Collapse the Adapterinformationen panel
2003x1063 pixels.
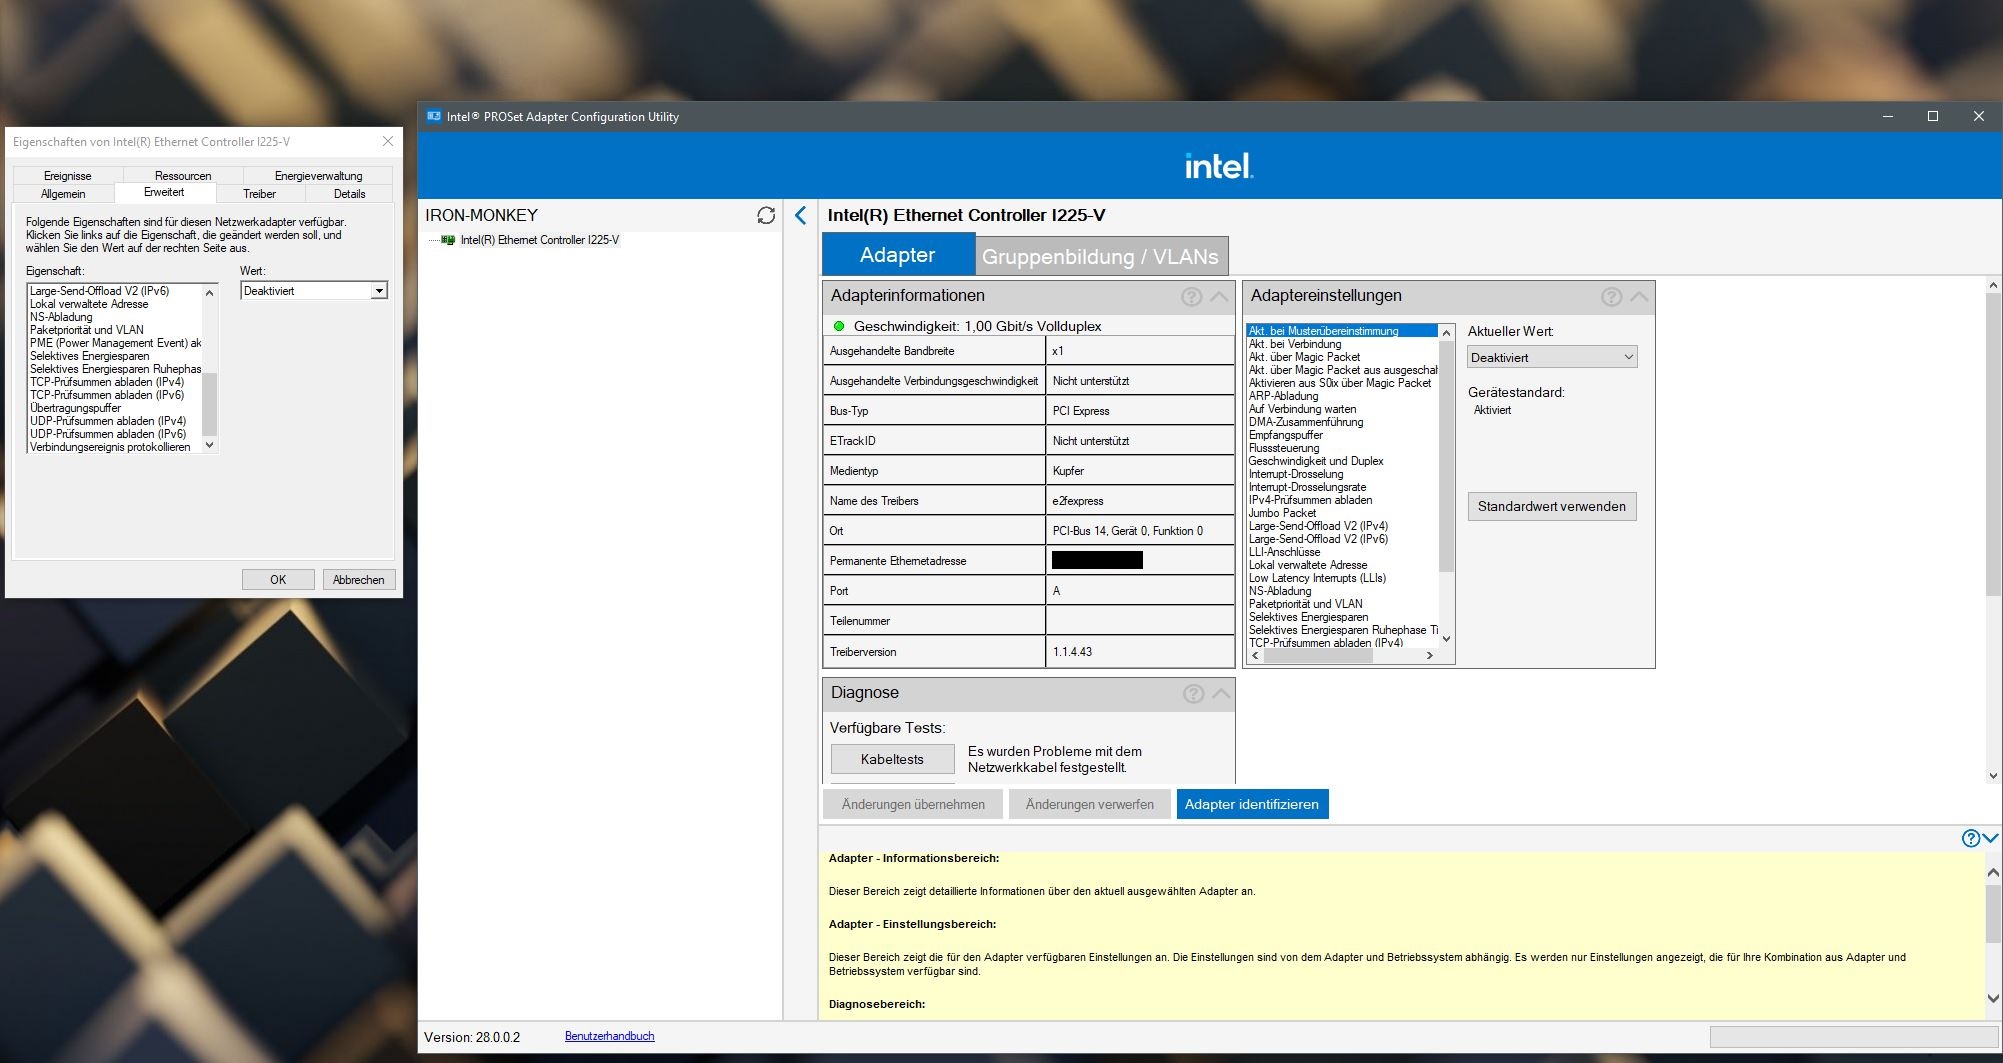tap(1219, 296)
